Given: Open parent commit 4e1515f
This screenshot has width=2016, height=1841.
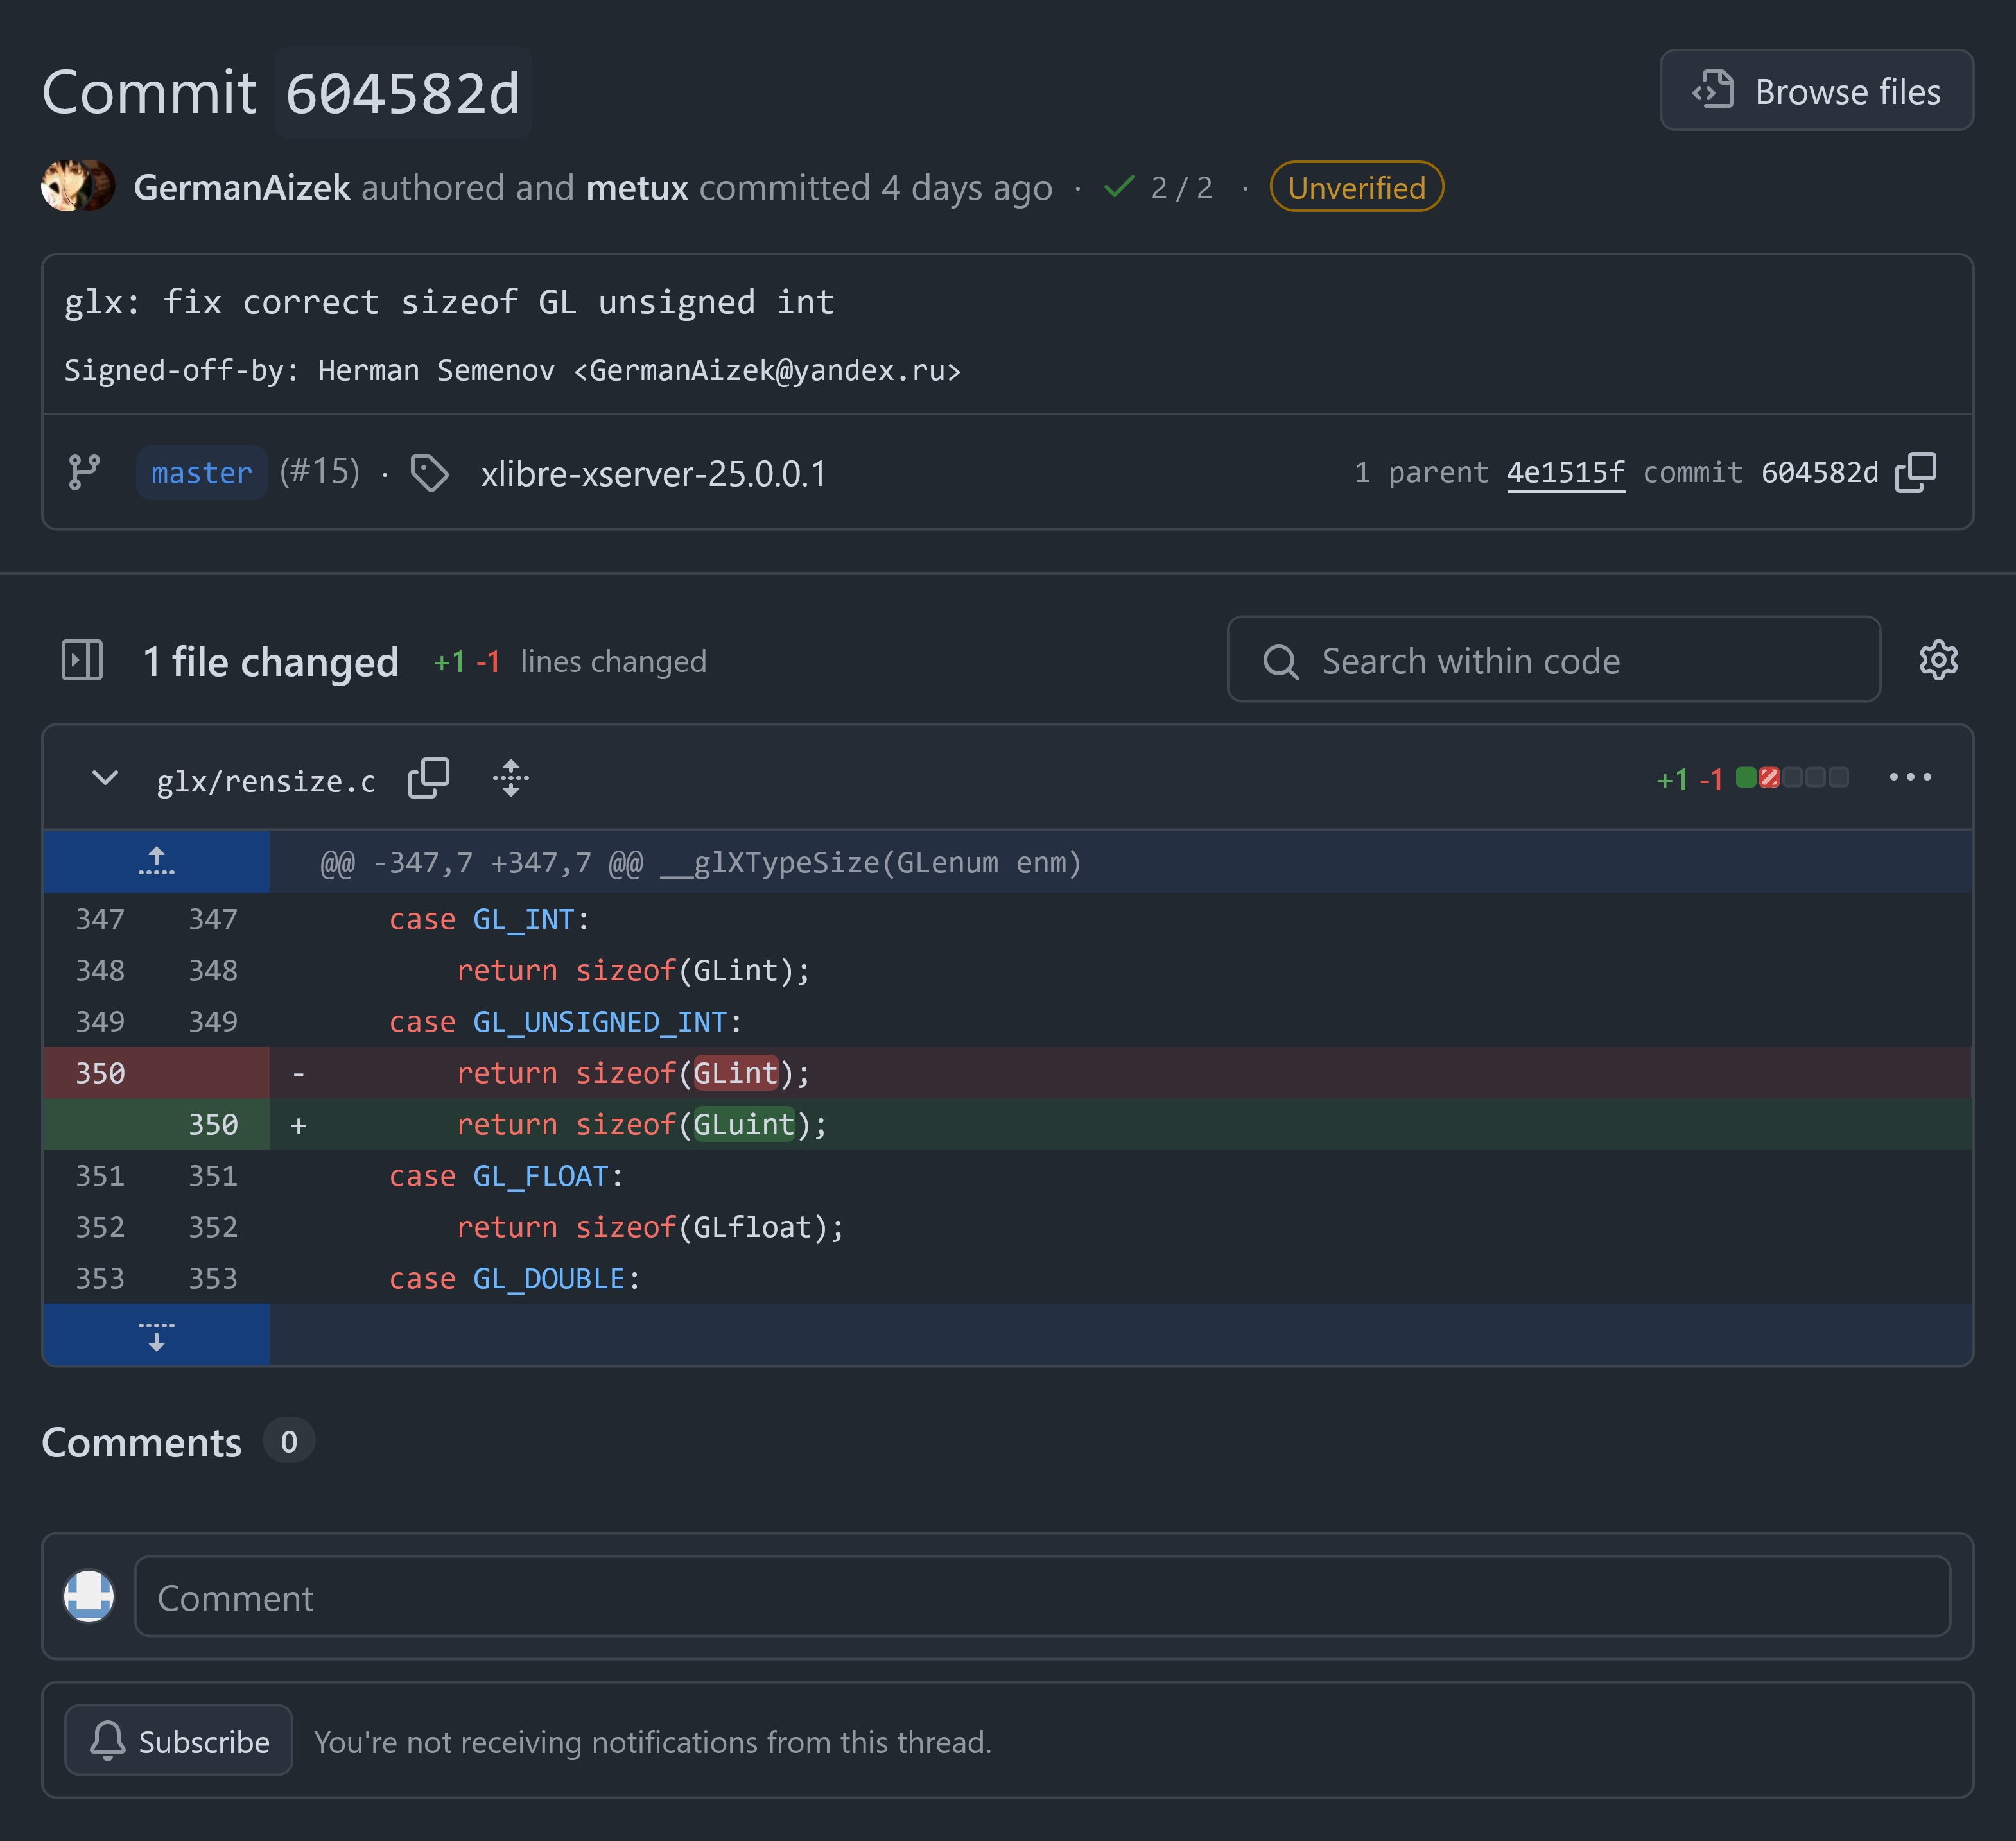Looking at the screenshot, I should [1565, 472].
